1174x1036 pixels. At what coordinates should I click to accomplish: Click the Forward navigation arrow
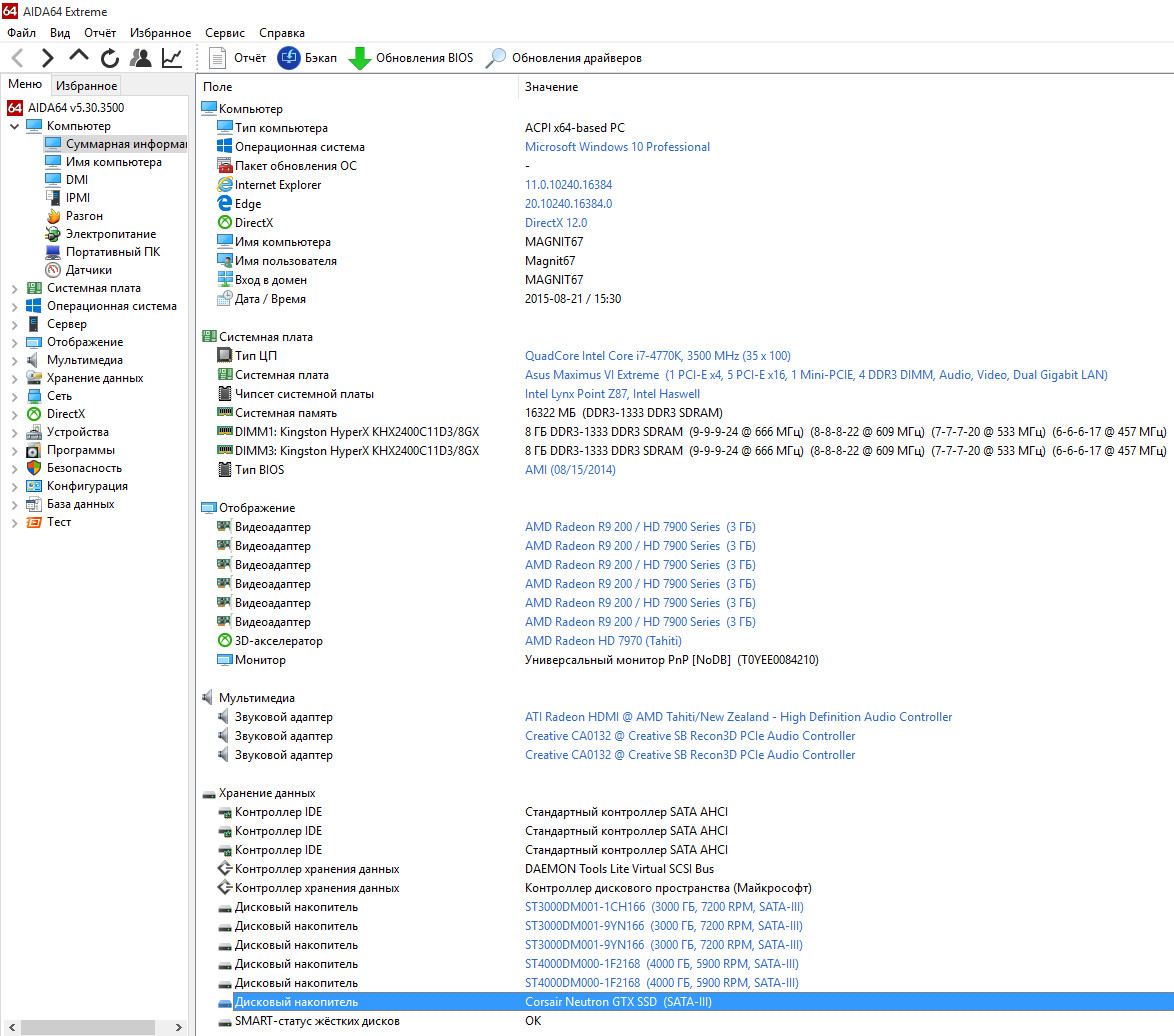pos(47,58)
